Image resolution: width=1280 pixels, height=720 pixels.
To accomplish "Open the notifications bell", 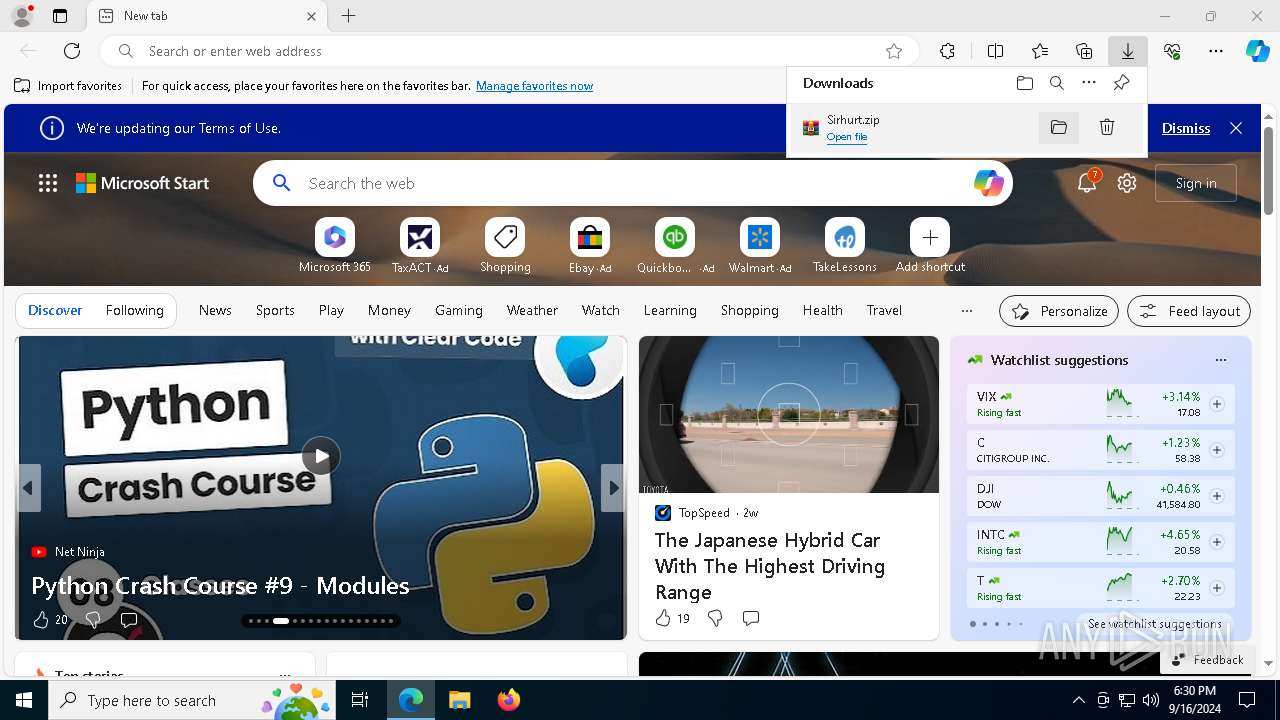I will pyautogui.click(x=1087, y=183).
